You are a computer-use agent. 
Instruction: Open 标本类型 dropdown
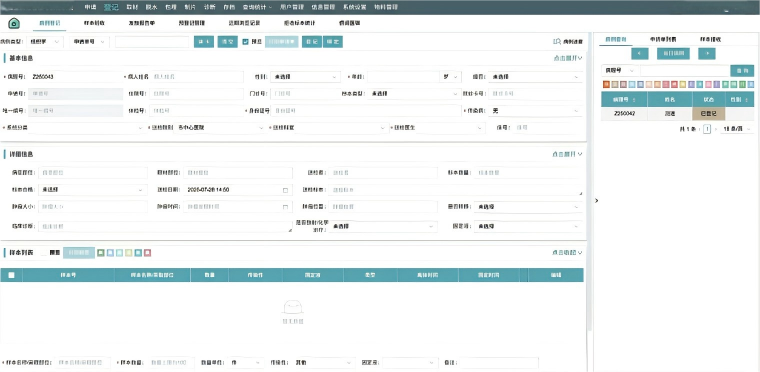tap(413, 94)
